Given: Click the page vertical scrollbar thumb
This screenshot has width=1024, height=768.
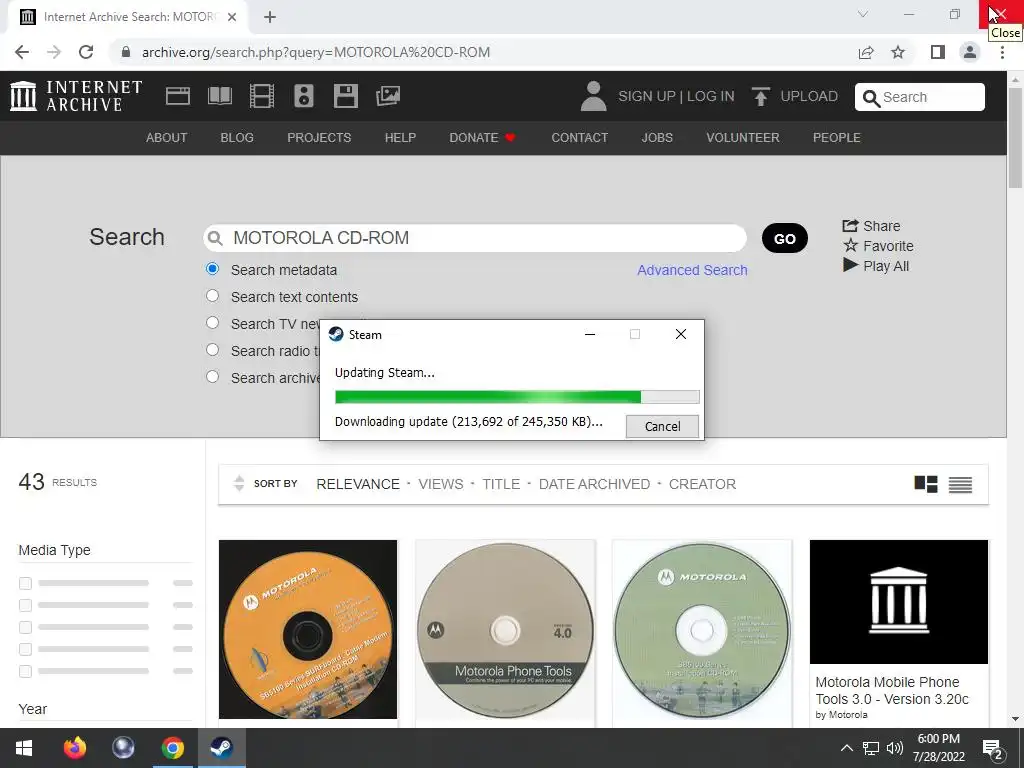Looking at the screenshot, I should (1015, 137).
